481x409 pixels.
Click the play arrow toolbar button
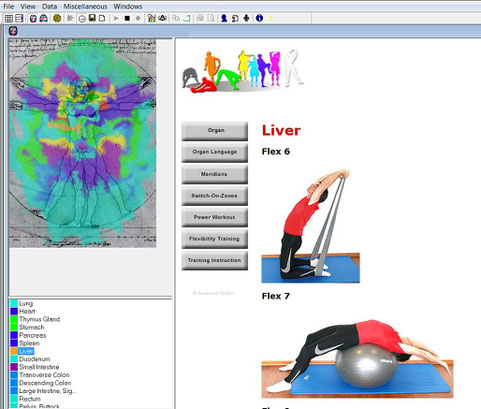point(116,18)
